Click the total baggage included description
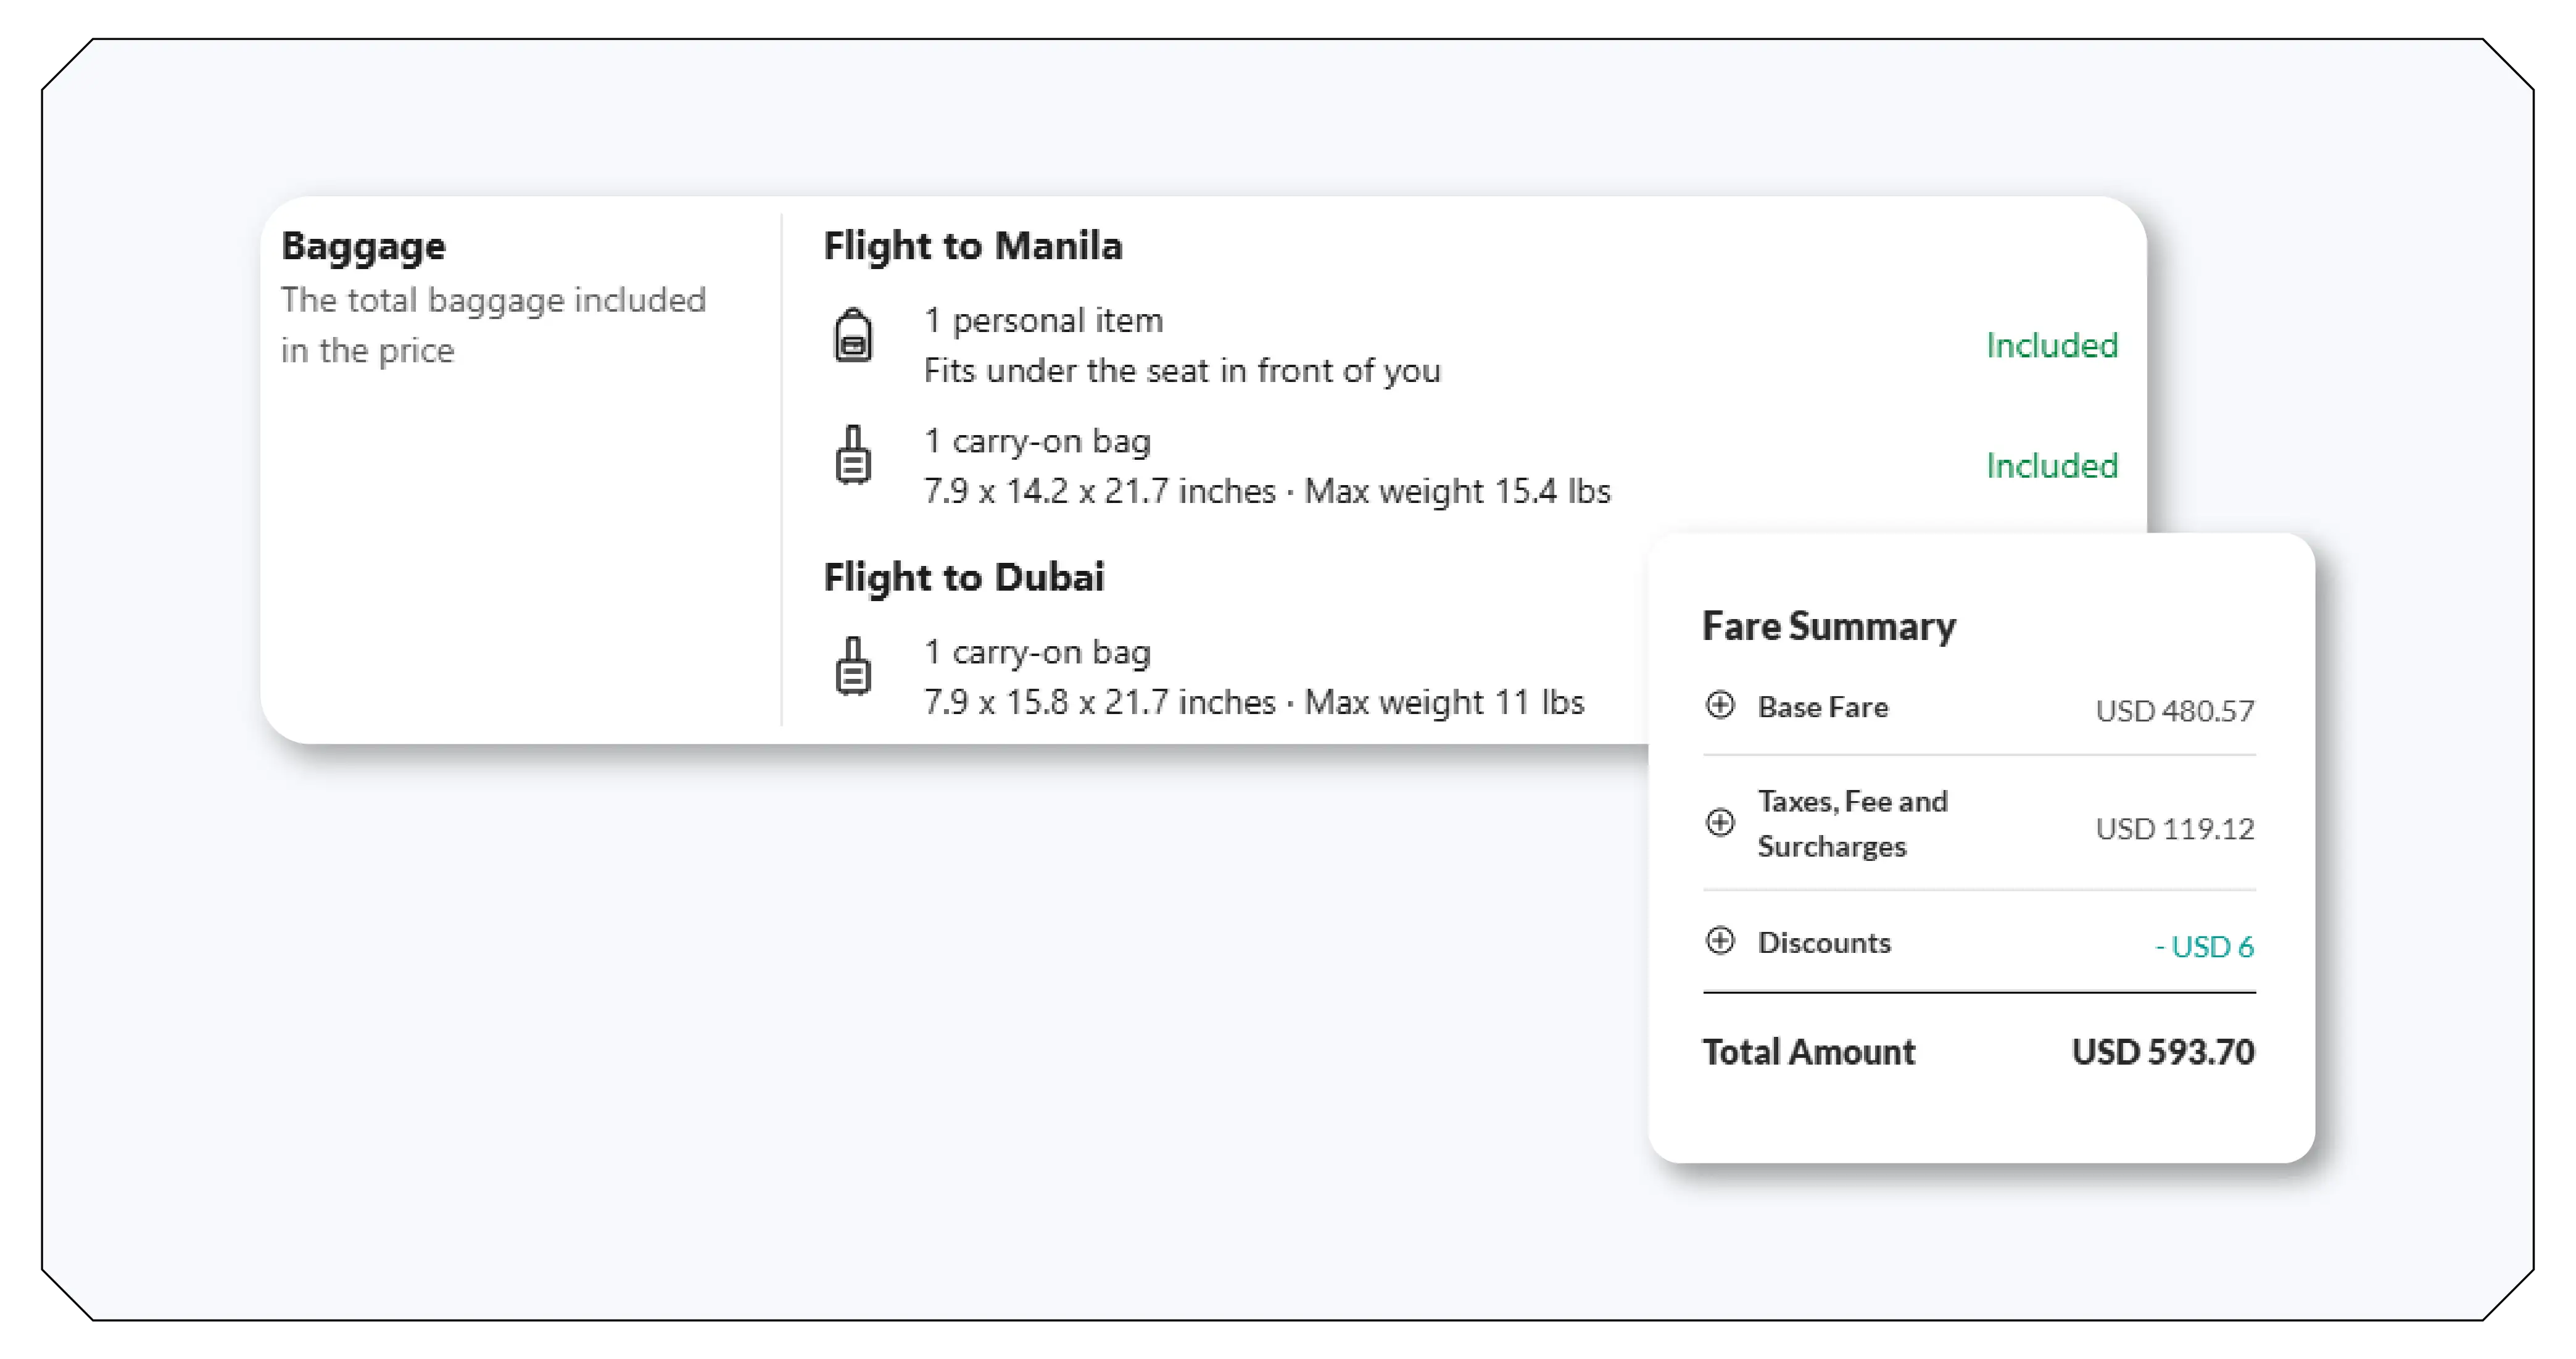2576x1359 pixels. tap(494, 325)
